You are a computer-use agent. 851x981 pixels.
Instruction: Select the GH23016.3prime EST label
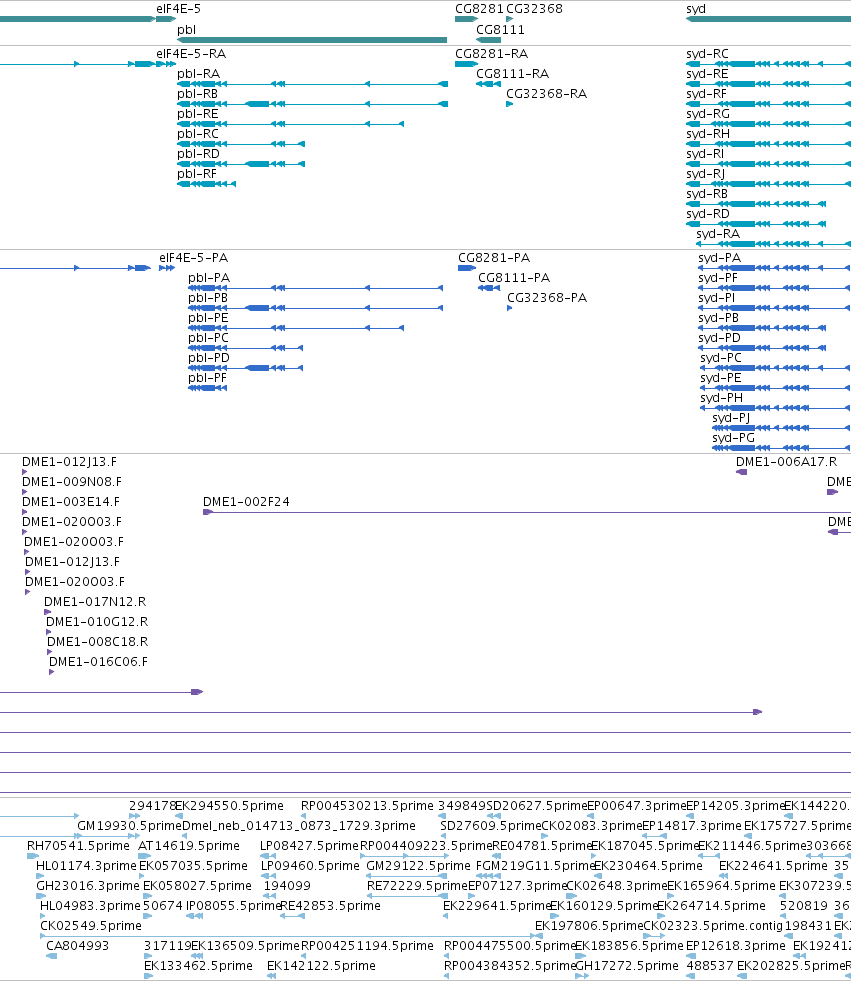click(x=88, y=886)
